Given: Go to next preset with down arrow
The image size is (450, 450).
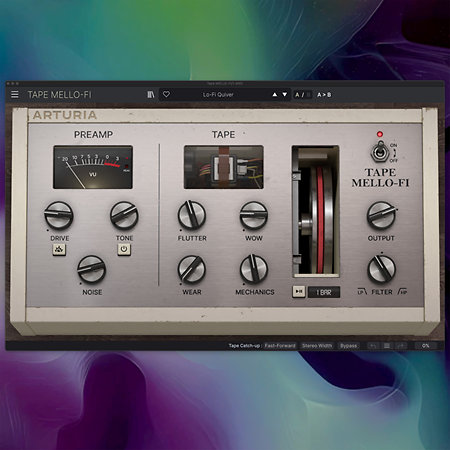Looking at the screenshot, I should coord(285,95).
